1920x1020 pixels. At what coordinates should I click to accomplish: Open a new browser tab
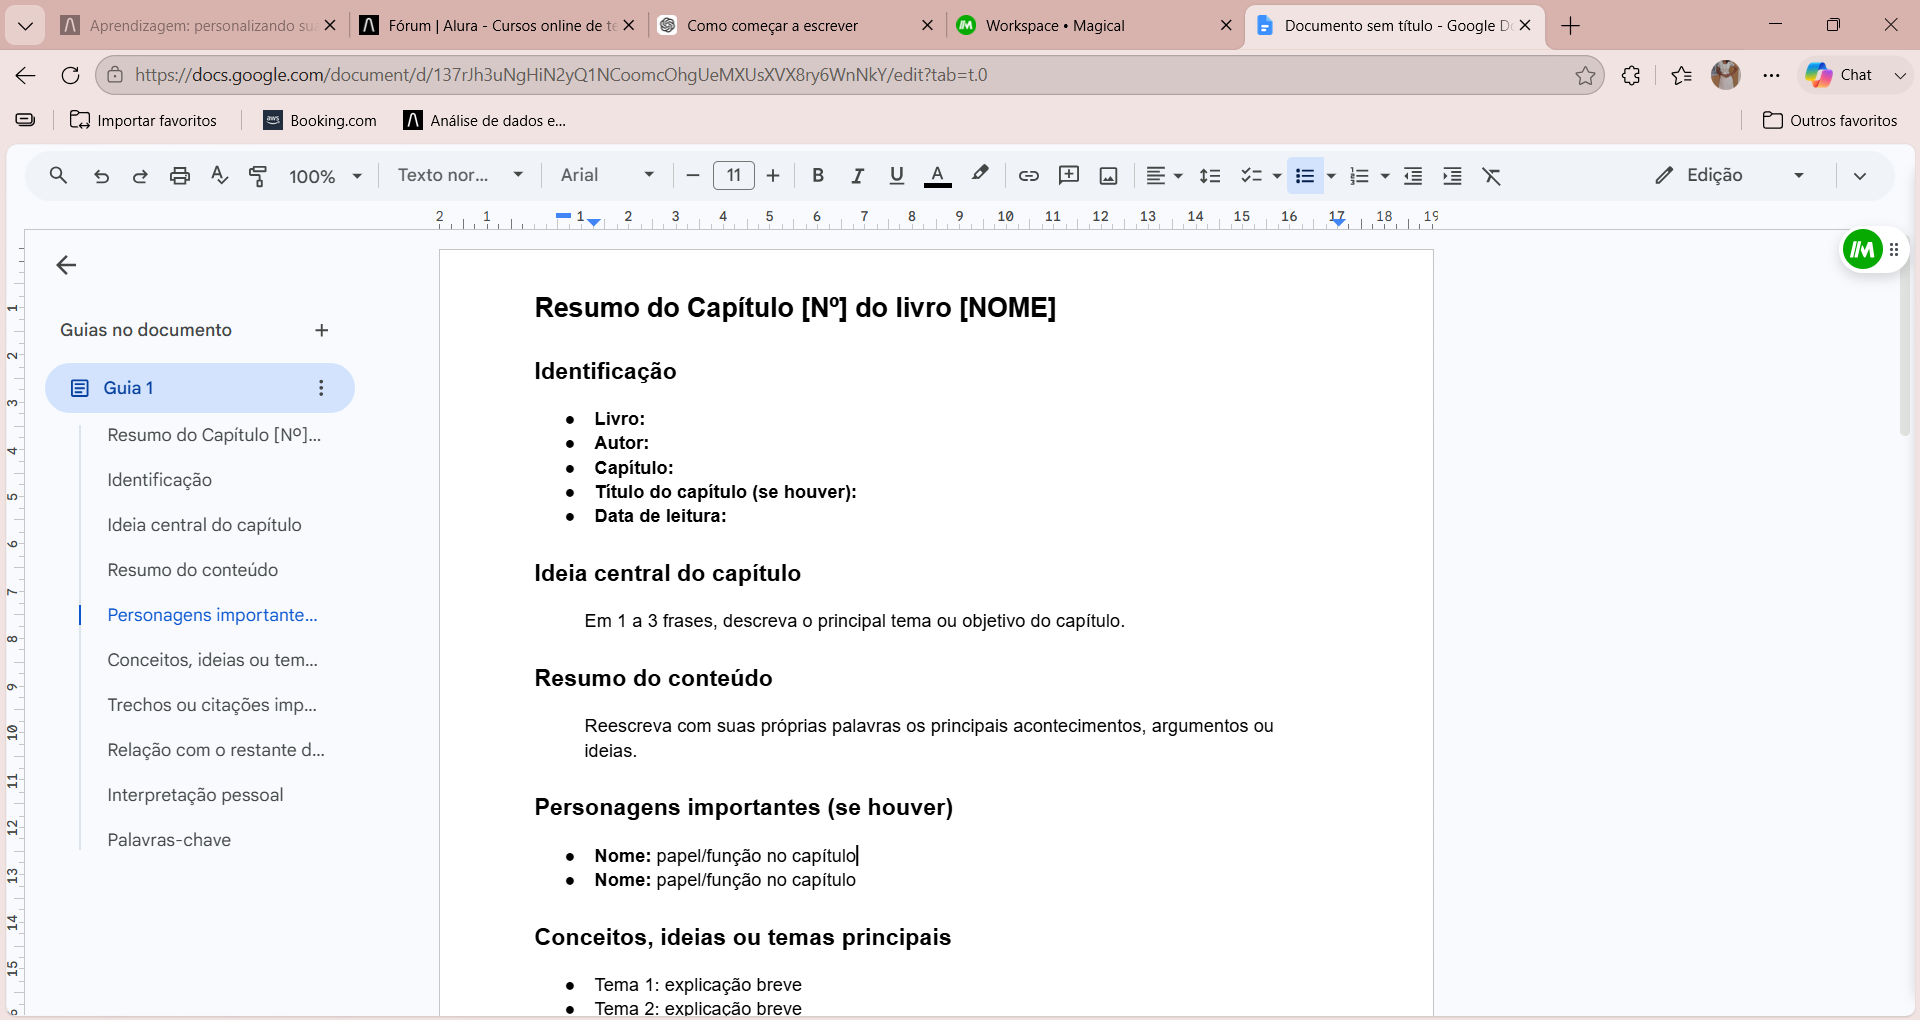click(x=1571, y=26)
